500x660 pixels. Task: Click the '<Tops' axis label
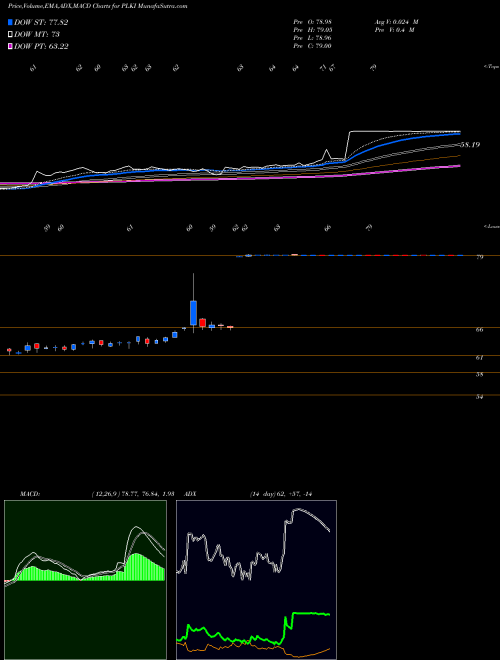click(491, 67)
